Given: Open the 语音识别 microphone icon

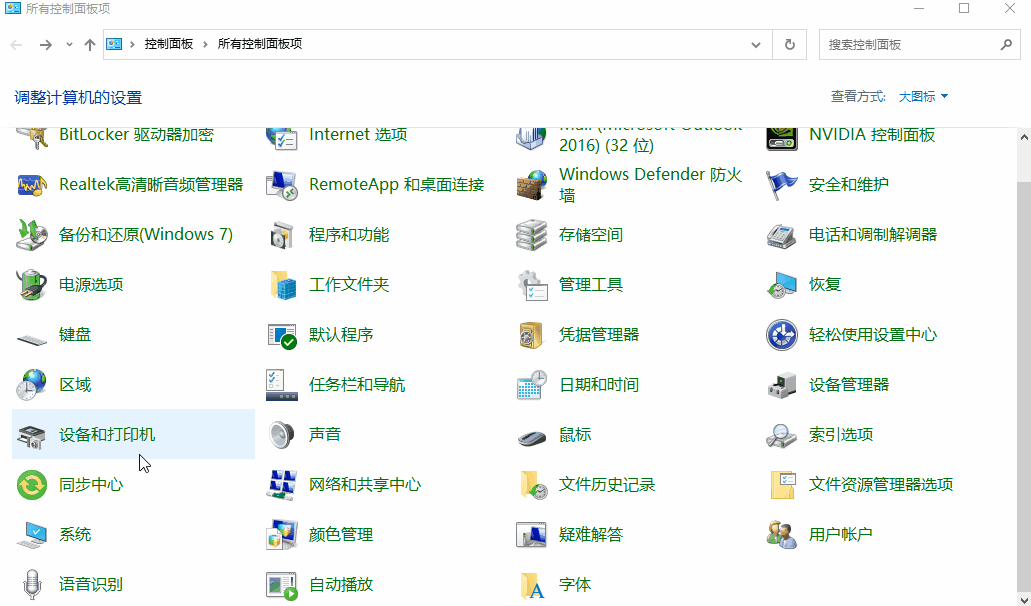Looking at the screenshot, I should point(32,584).
